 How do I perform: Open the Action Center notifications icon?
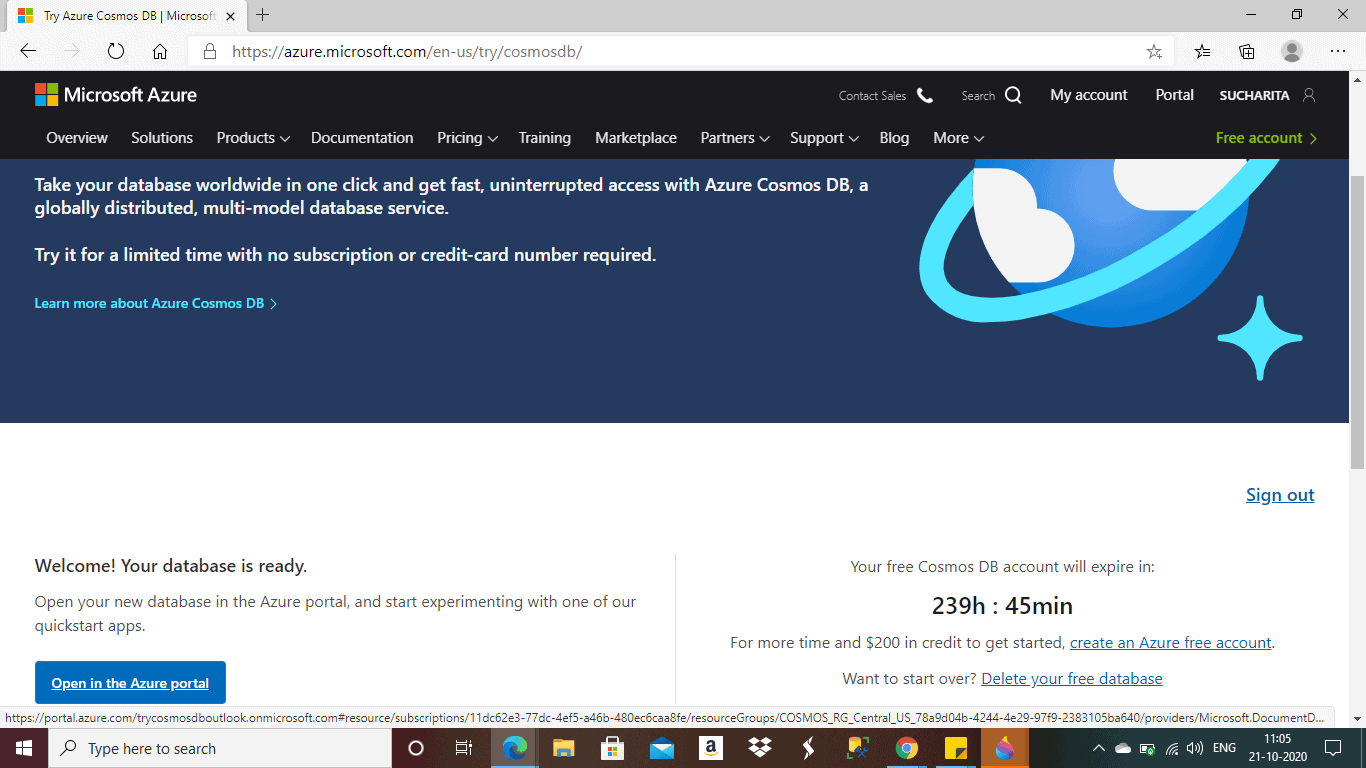point(1332,748)
